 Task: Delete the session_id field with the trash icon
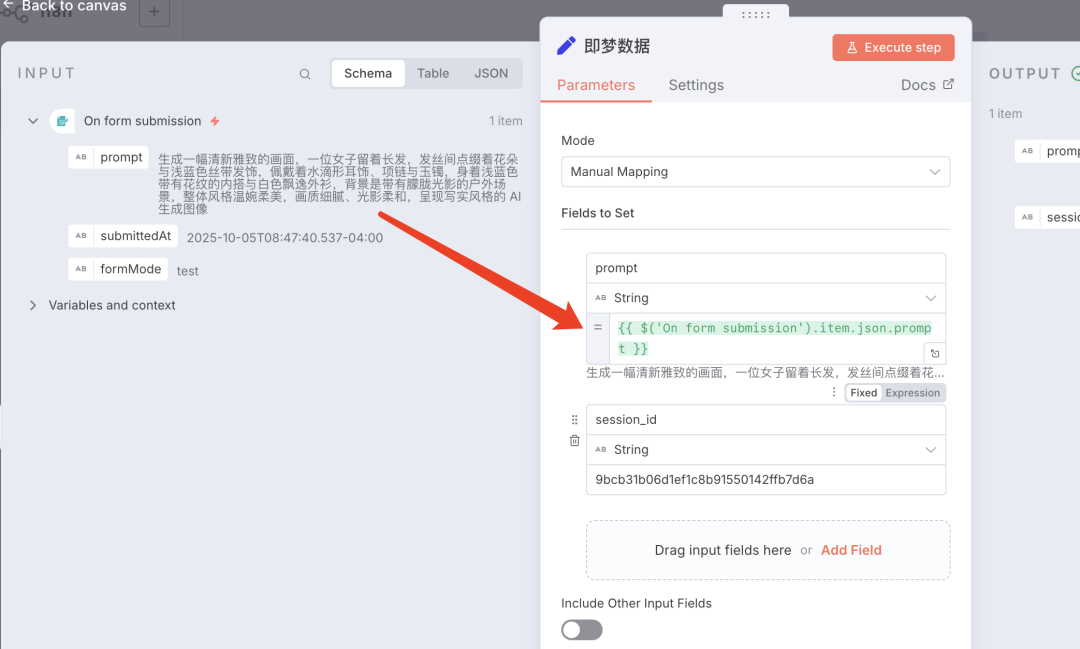[574, 441]
